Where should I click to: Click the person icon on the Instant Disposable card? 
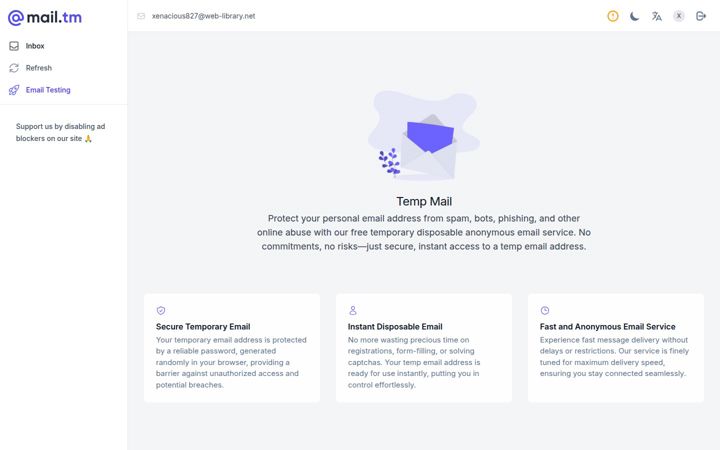point(353,310)
